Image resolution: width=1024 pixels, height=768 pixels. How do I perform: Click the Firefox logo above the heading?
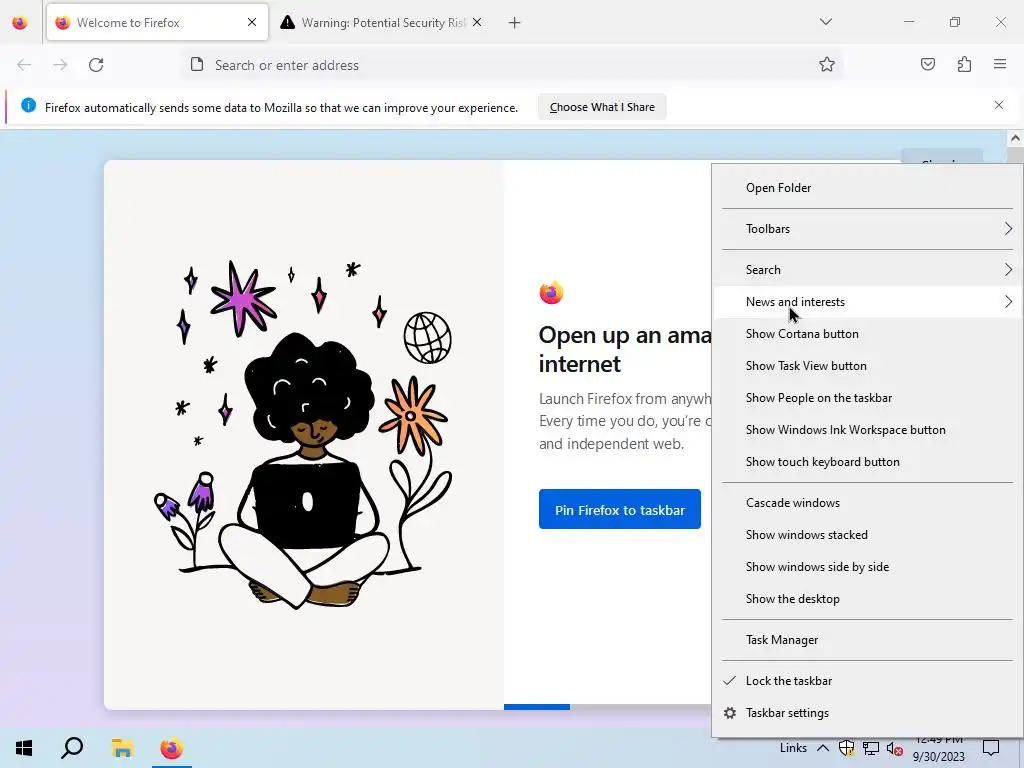[551, 292]
